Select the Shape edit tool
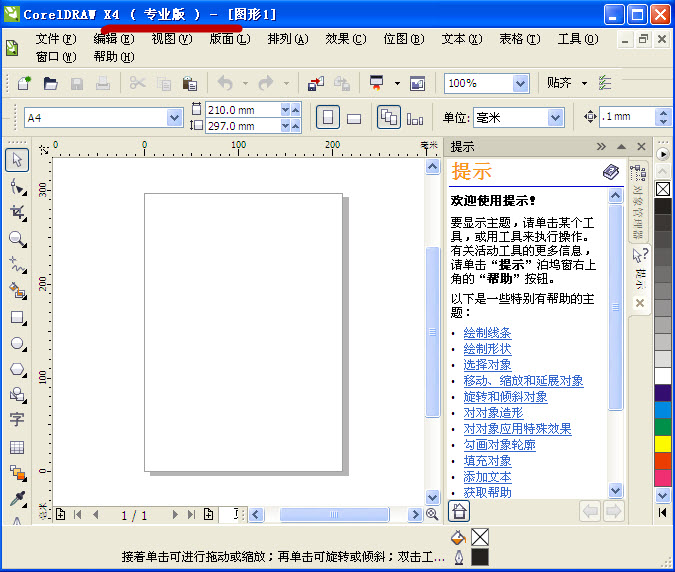 click(18, 187)
